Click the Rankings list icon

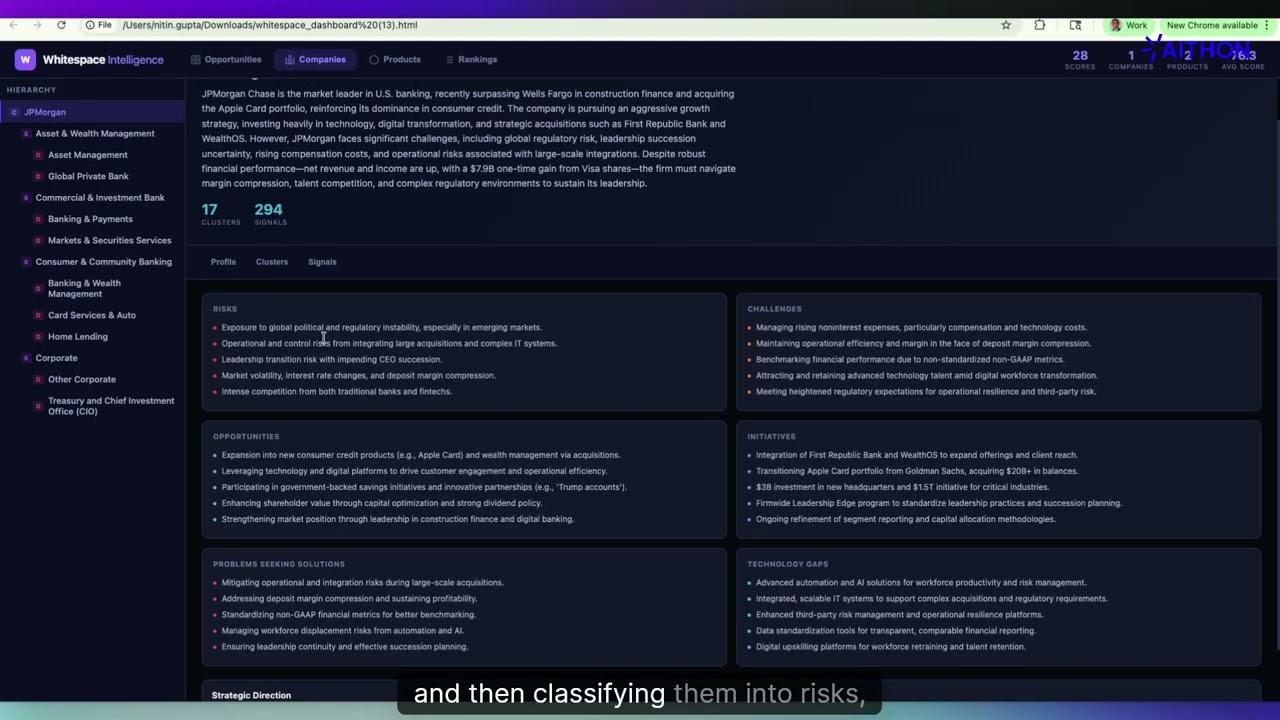(x=450, y=59)
